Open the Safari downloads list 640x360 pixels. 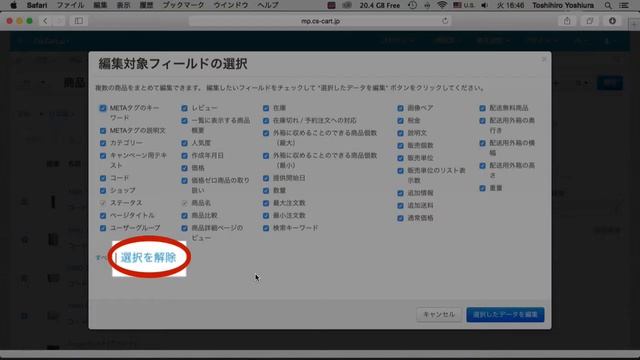[612, 21]
